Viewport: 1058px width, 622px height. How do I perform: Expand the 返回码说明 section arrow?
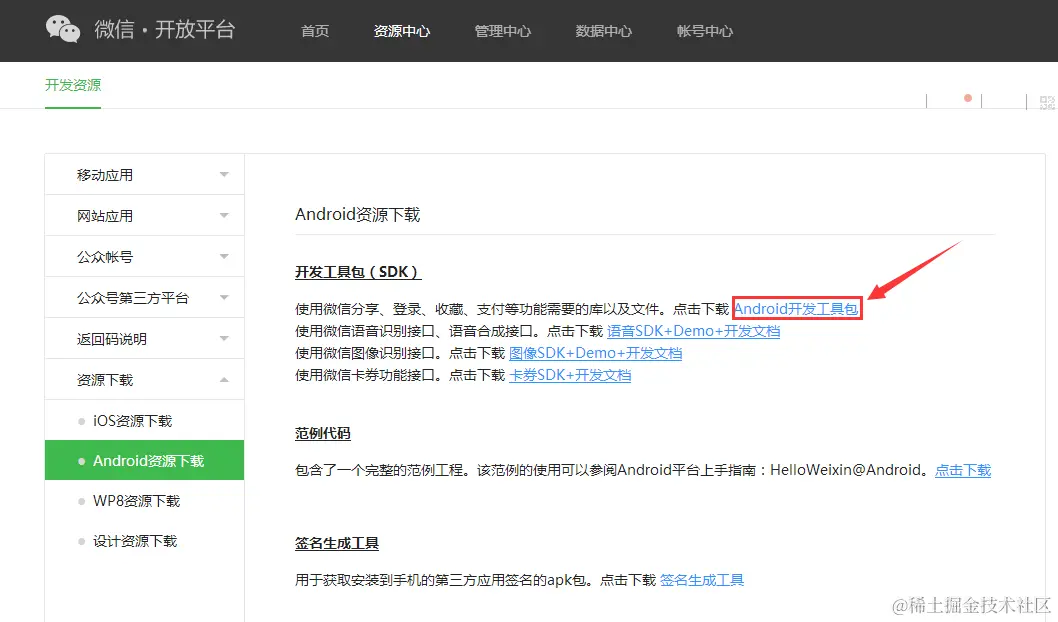click(x=224, y=339)
